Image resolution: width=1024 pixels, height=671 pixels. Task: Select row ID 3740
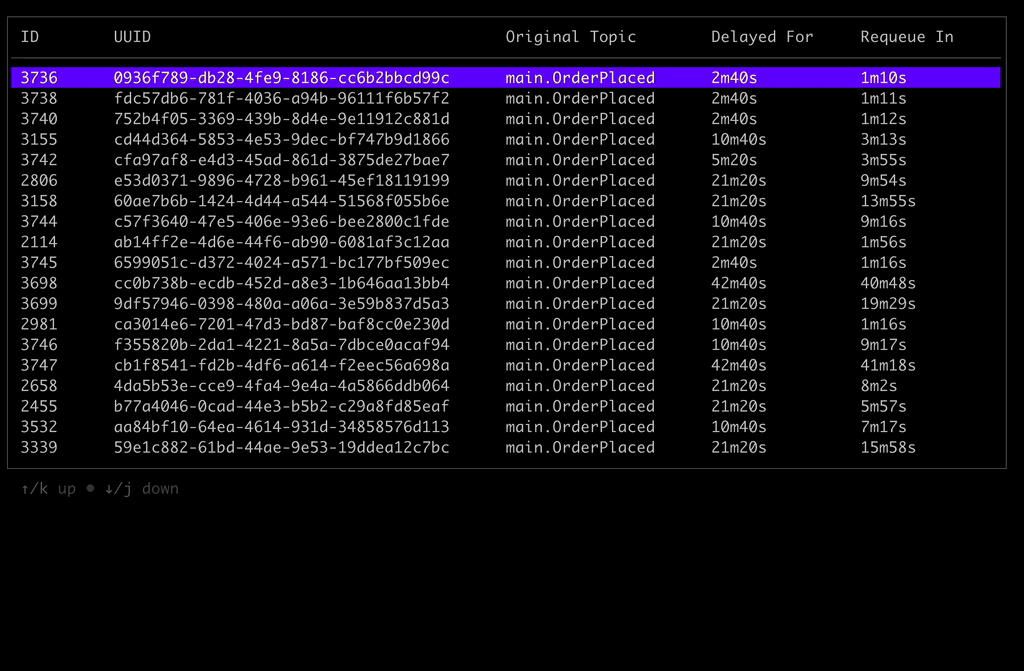pyautogui.click(x=505, y=119)
